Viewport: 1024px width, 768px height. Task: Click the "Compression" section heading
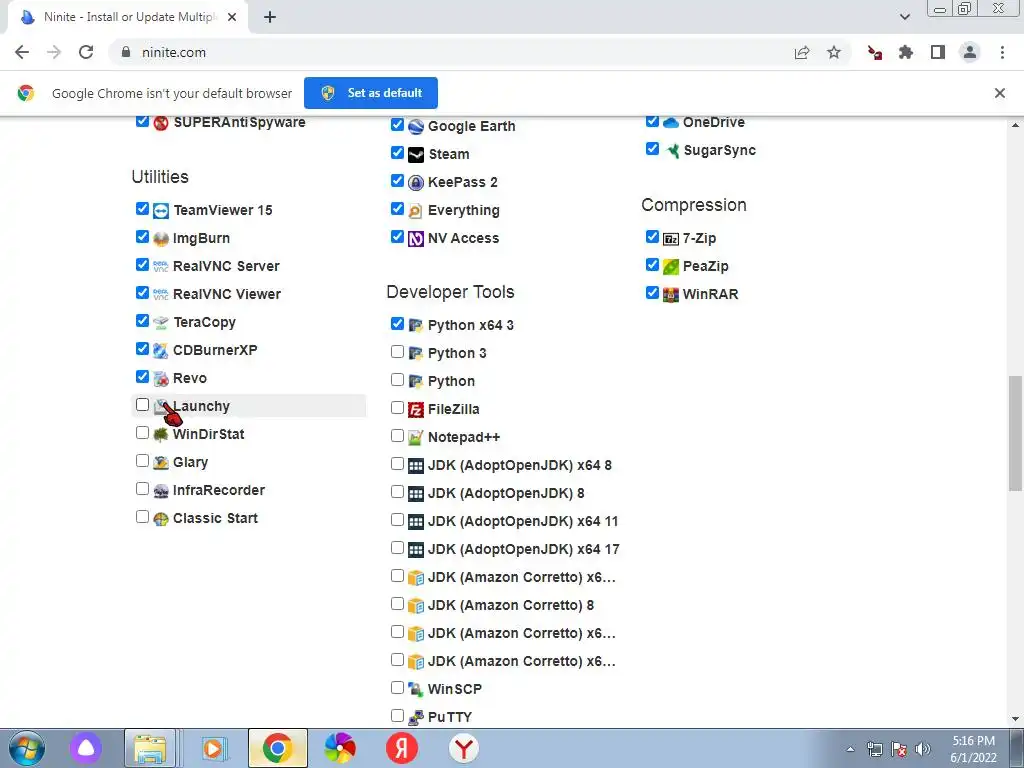point(694,205)
